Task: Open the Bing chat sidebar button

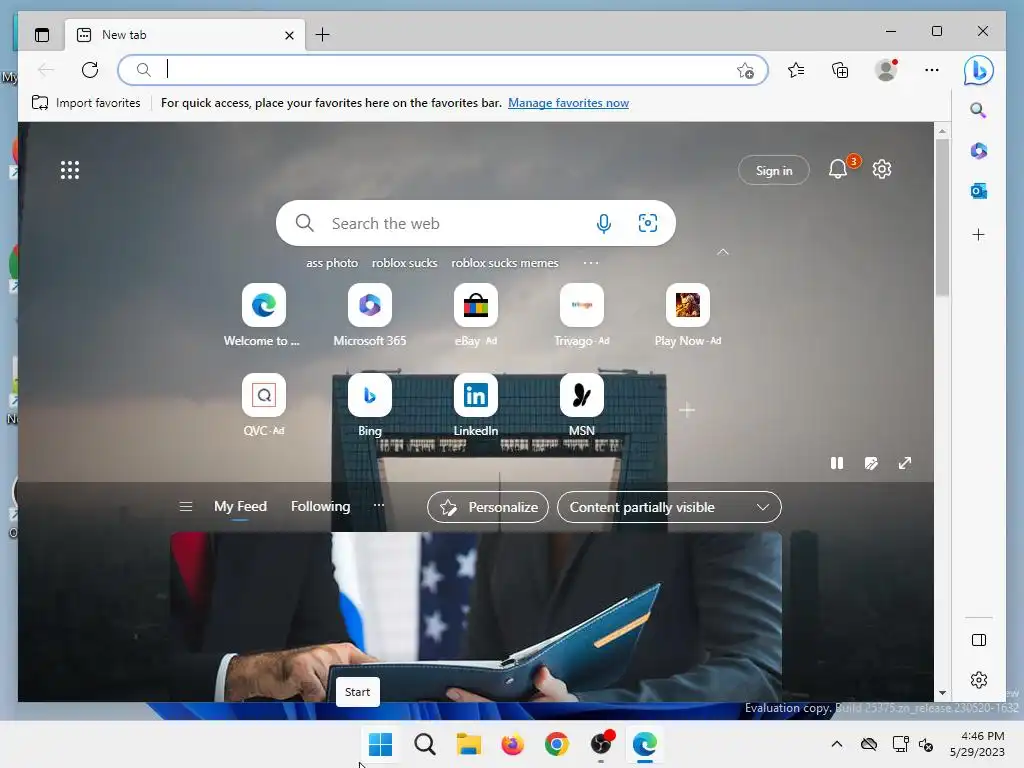Action: (x=978, y=70)
